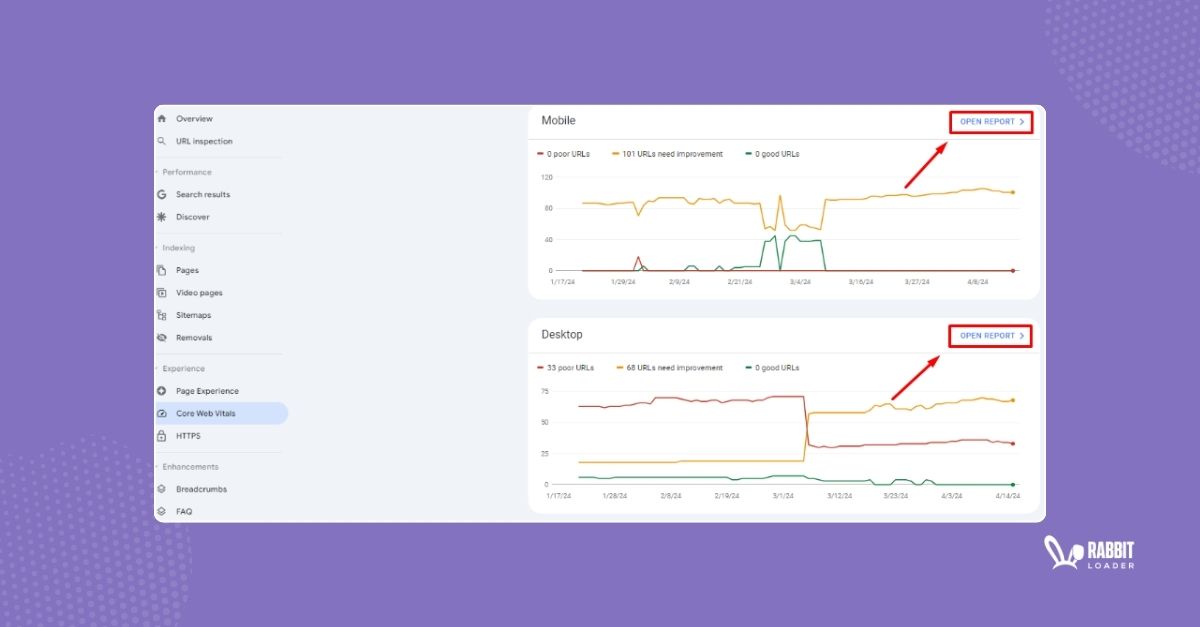Screen dimensions: 1200x627
Task: Collapse the Performance section
Action: click(184, 172)
